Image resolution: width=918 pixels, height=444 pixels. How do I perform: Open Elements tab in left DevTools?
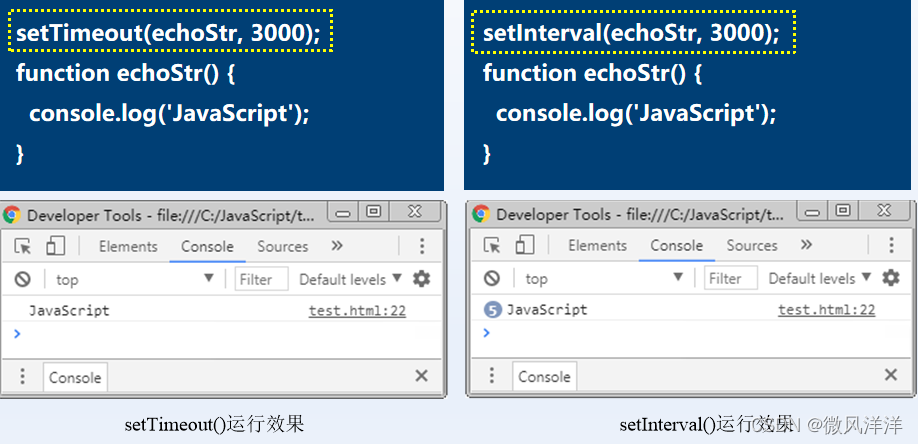[x=128, y=247]
